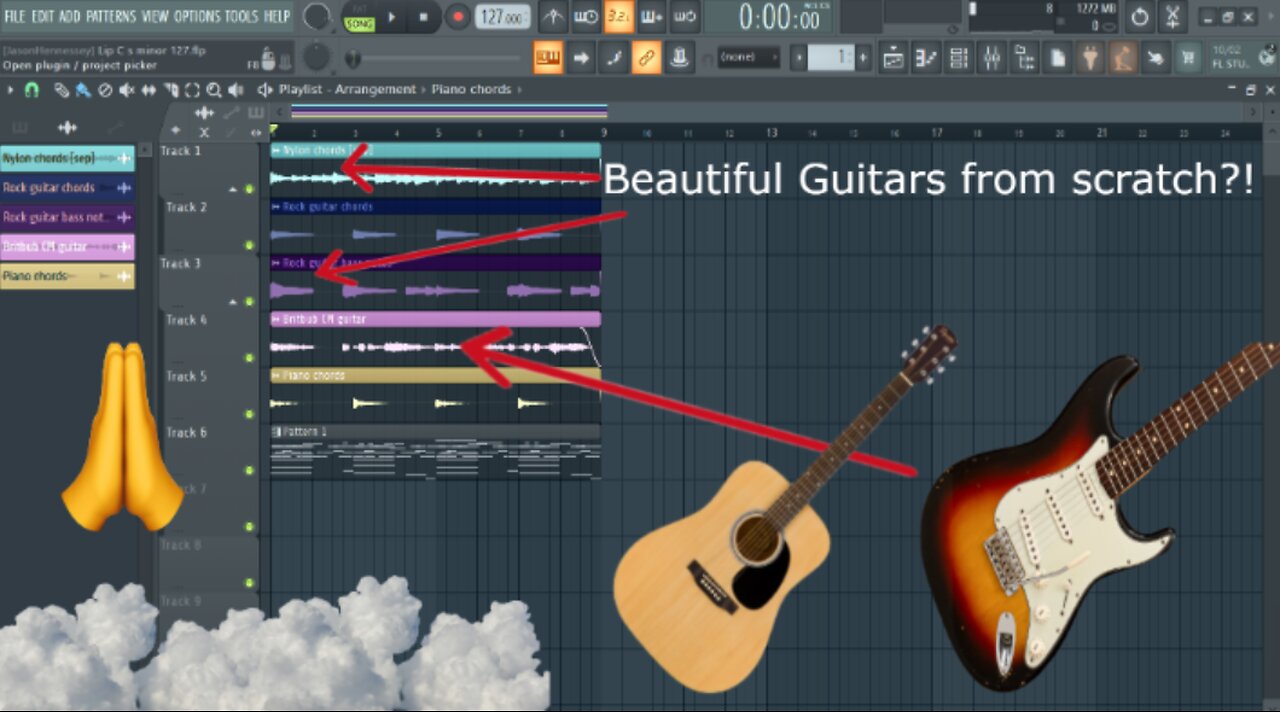Image resolution: width=1280 pixels, height=712 pixels.
Task: Select the Slip tool in playlist
Action: click(149, 90)
